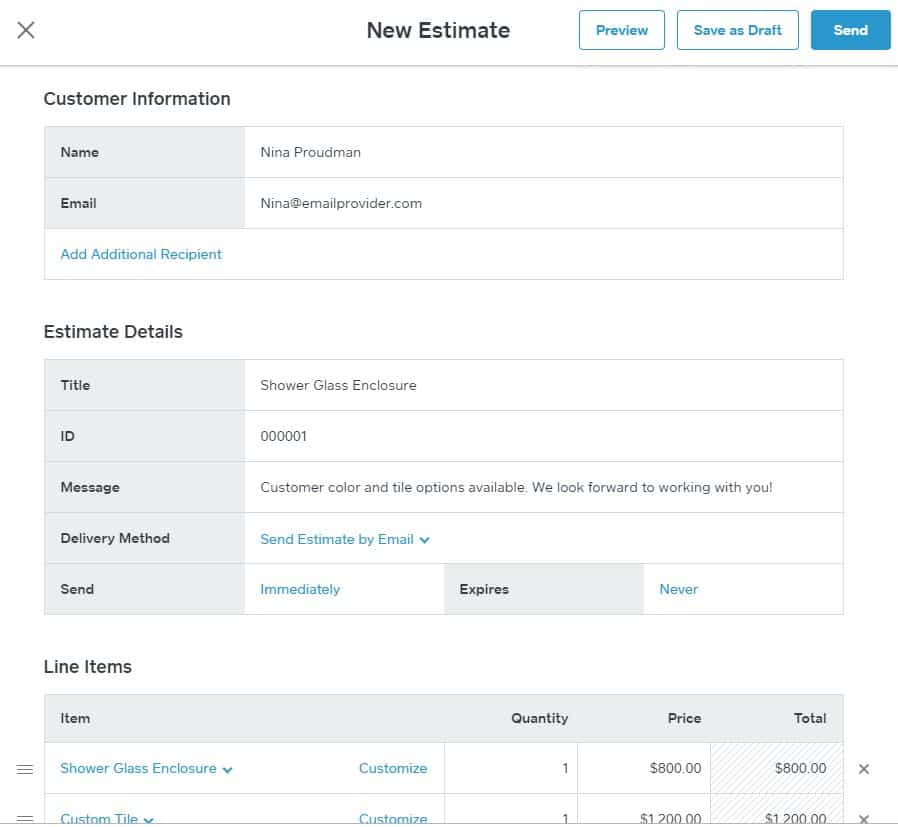Image resolution: width=898 pixels, height=827 pixels.
Task: Click the Estimate Details heading
Action: point(113,332)
